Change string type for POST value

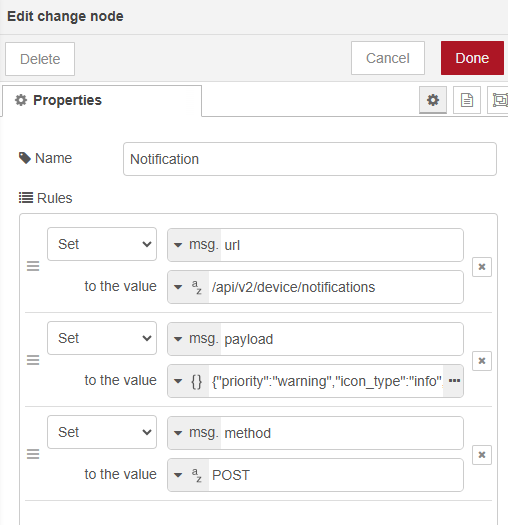(x=188, y=475)
